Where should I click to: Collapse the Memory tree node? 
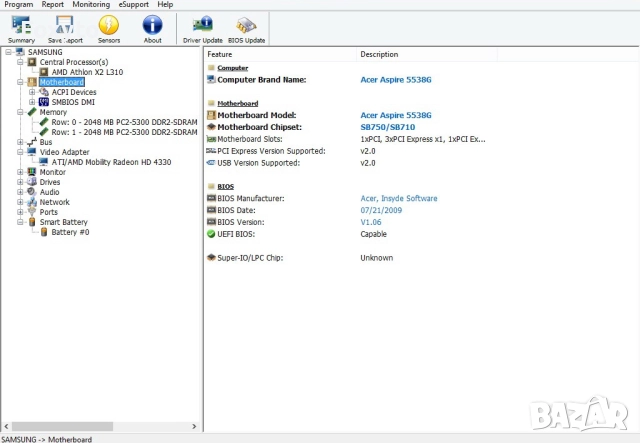pyautogui.click(x=20, y=112)
